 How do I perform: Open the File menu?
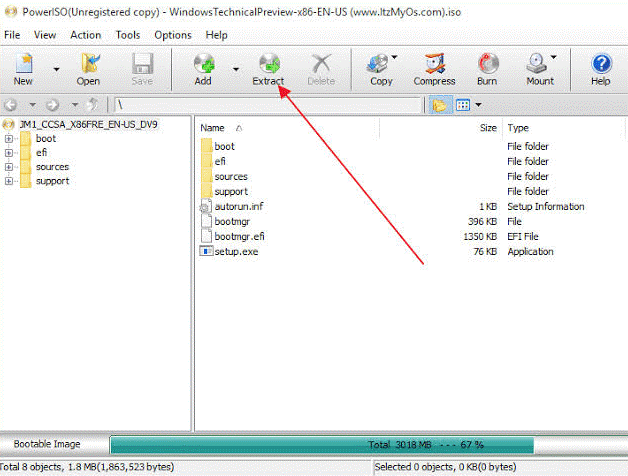coord(12,35)
